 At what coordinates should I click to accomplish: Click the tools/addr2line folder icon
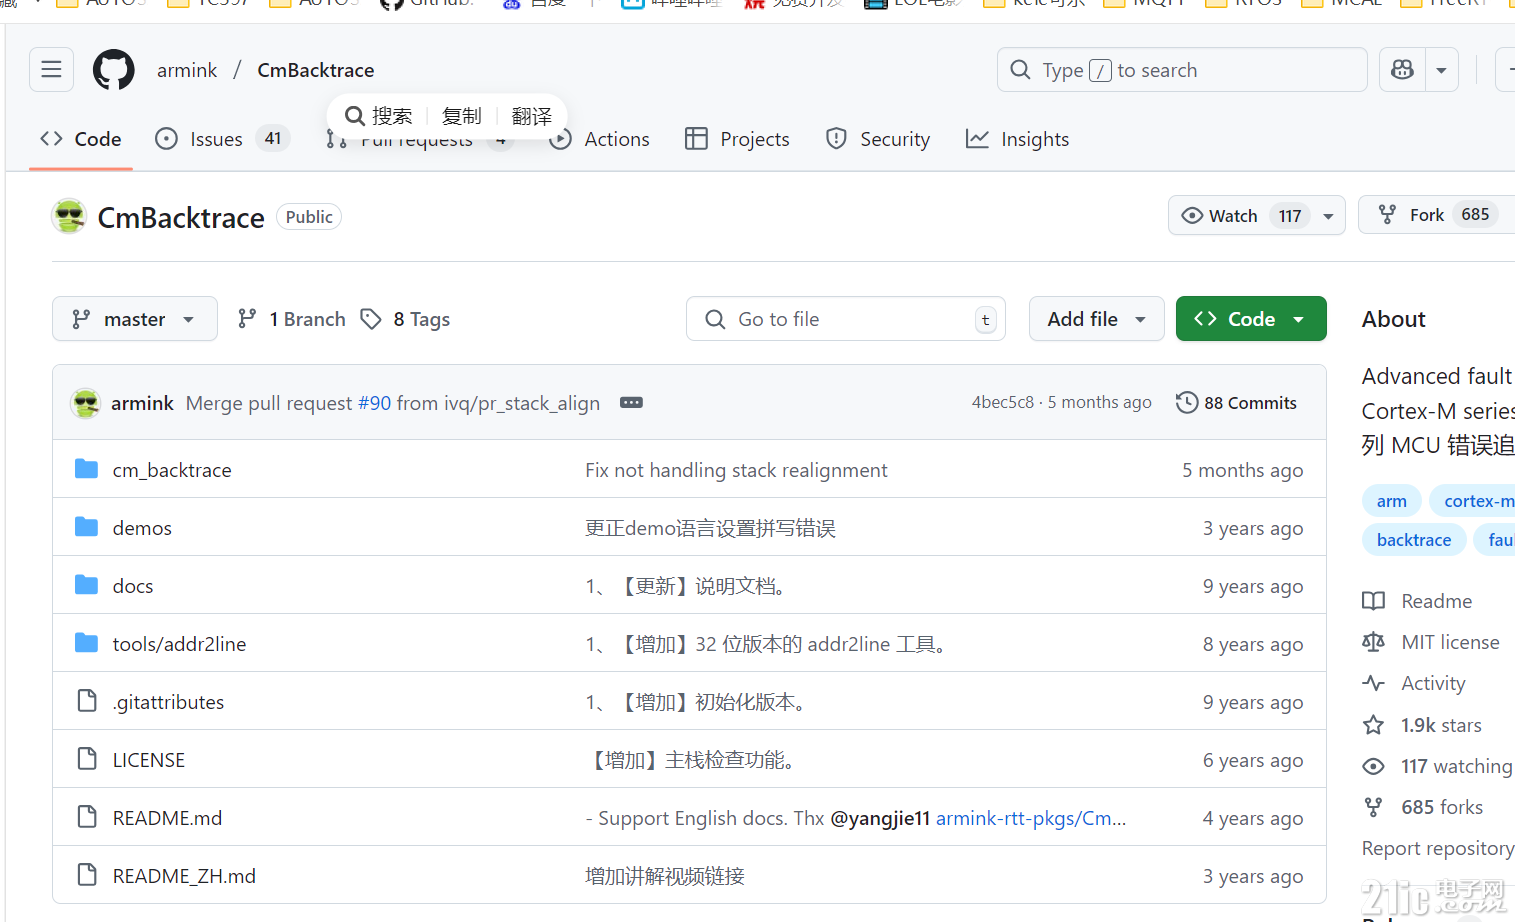pyautogui.click(x=87, y=643)
